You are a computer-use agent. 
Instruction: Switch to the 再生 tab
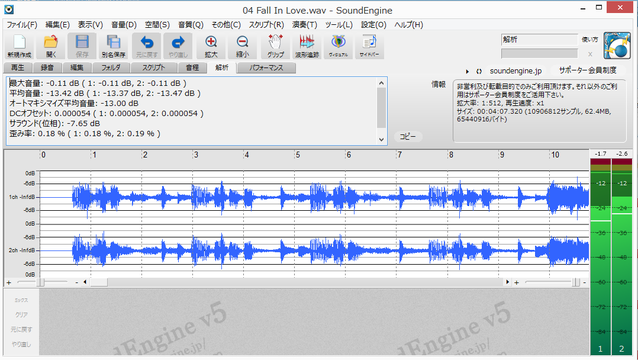pyautogui.click(x=17, y=68)
